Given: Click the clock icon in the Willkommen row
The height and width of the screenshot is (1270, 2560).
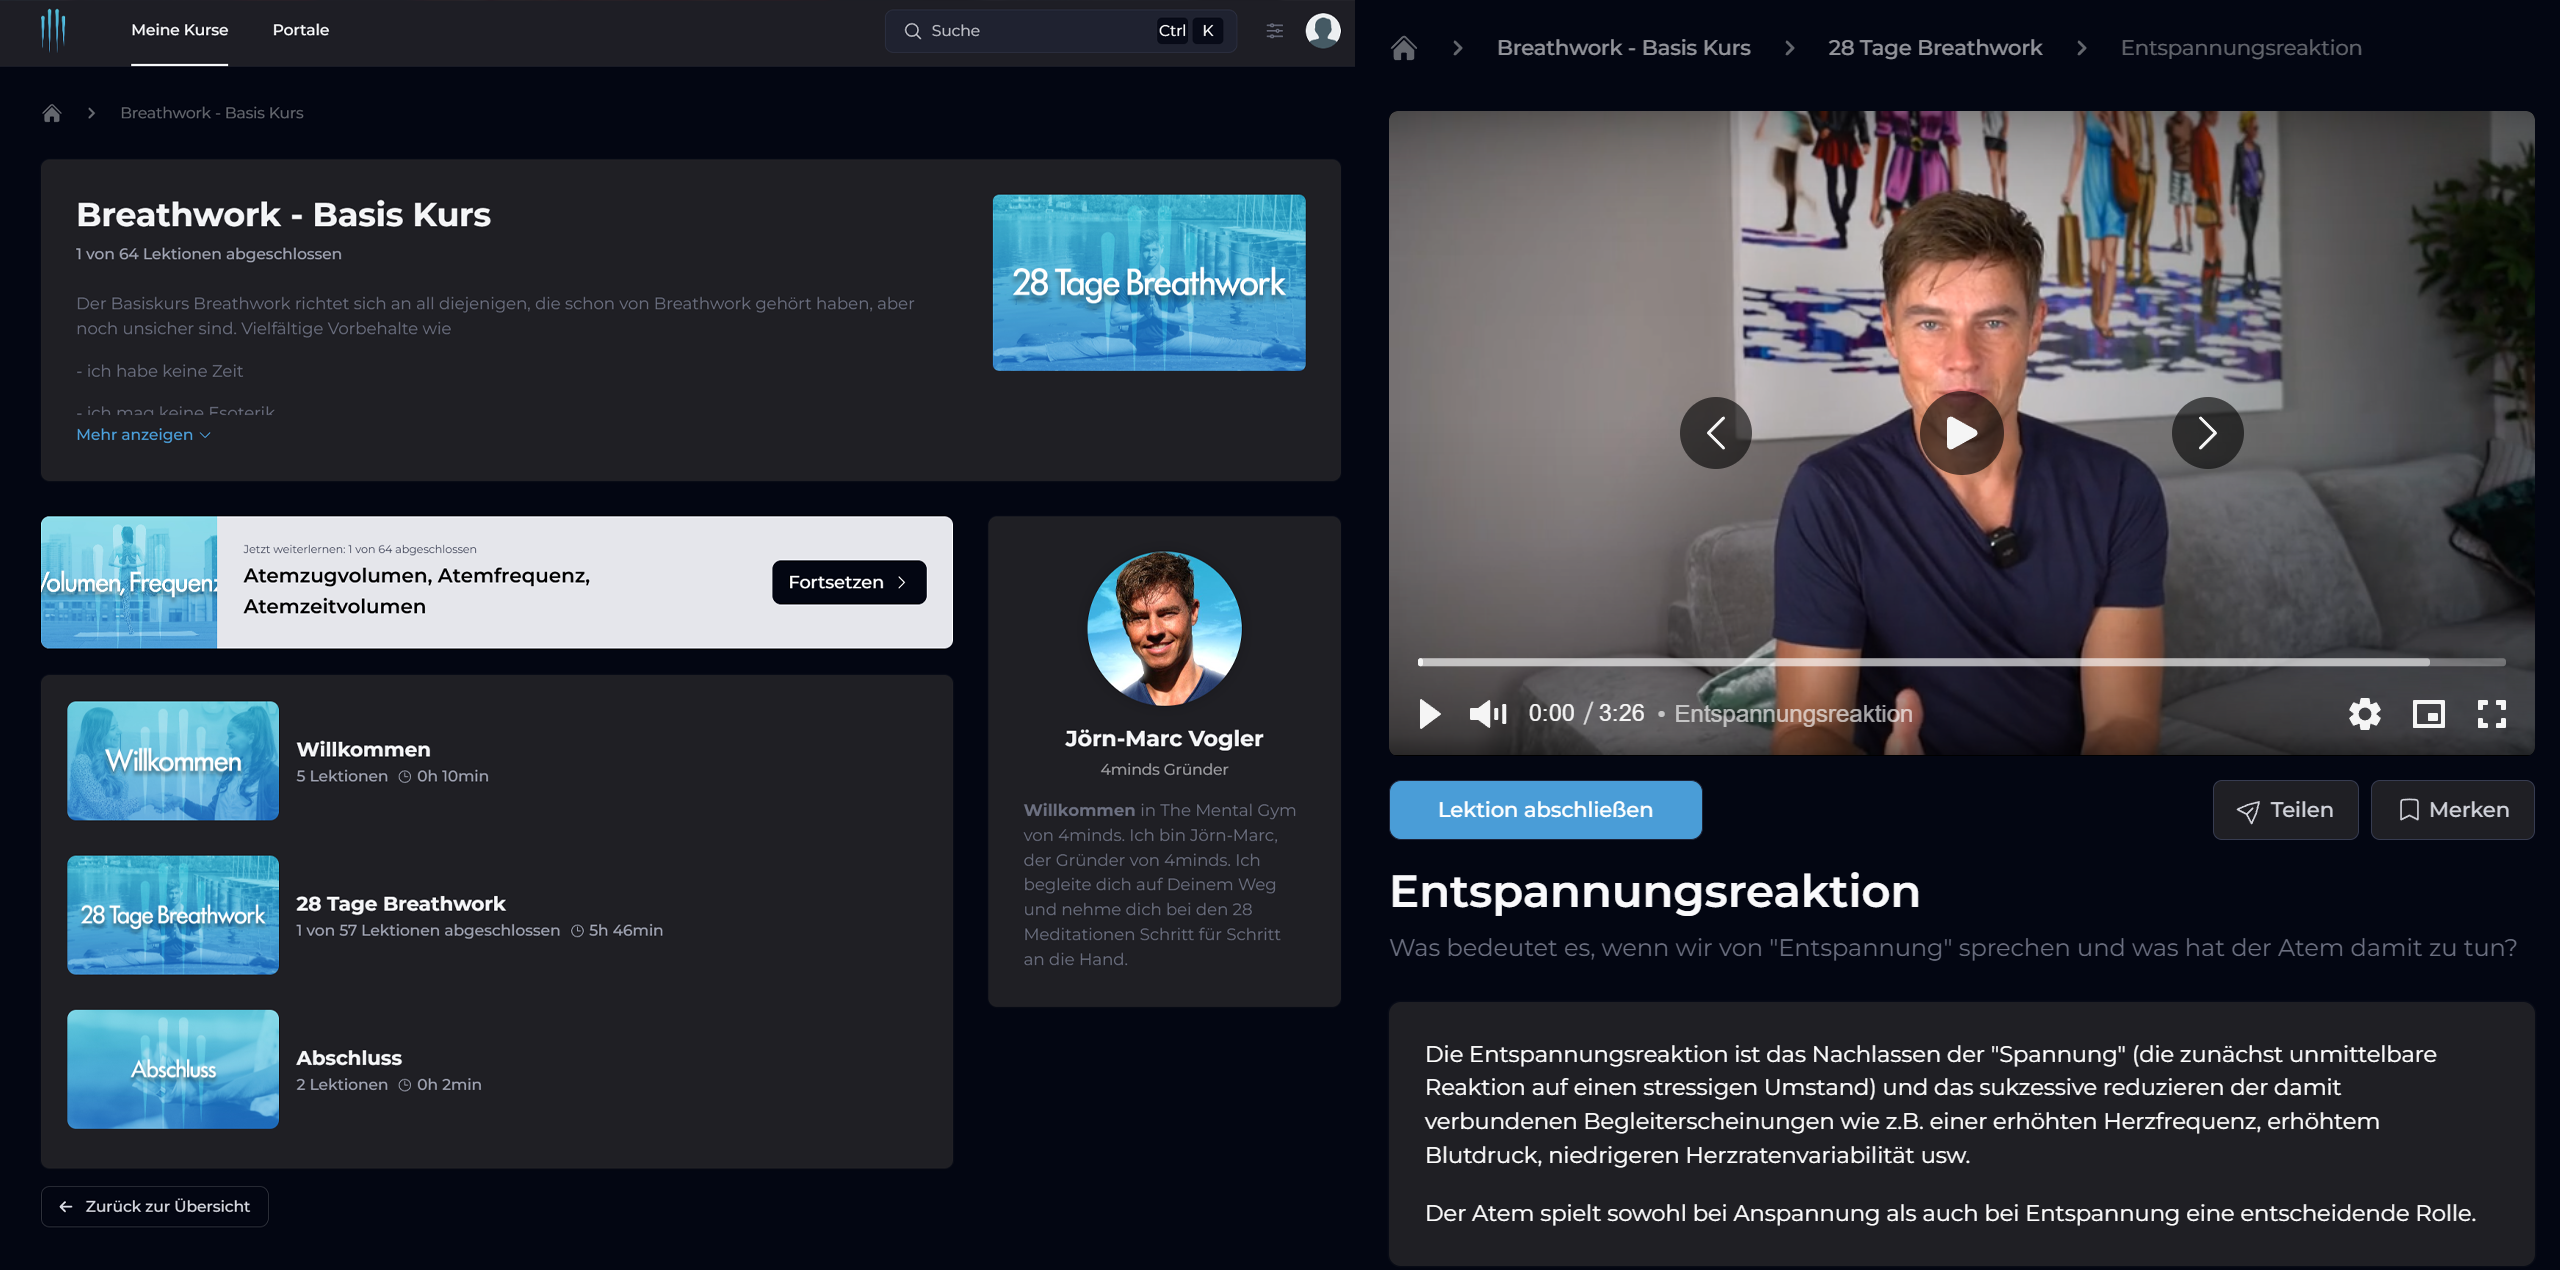Looking at the screenshot, I should 405,777.
